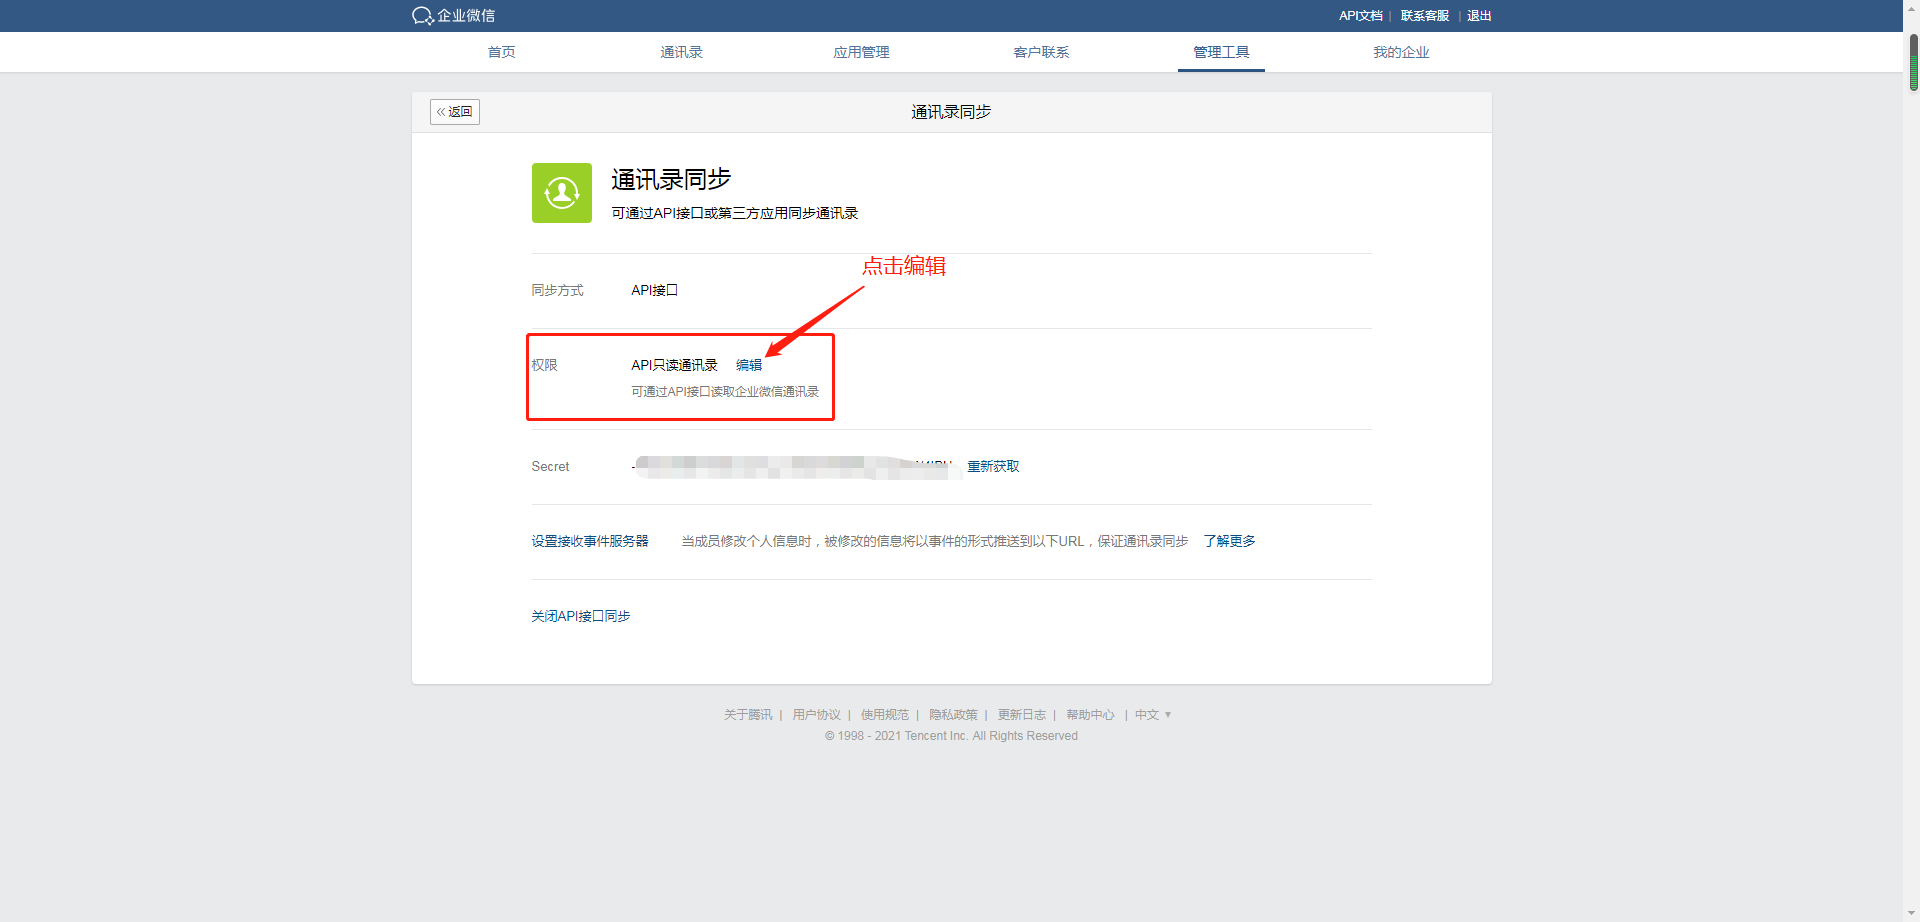Click the 编辑 link to edit permissions
Viewport: 1920px width, 922px height.
point(748,365)
